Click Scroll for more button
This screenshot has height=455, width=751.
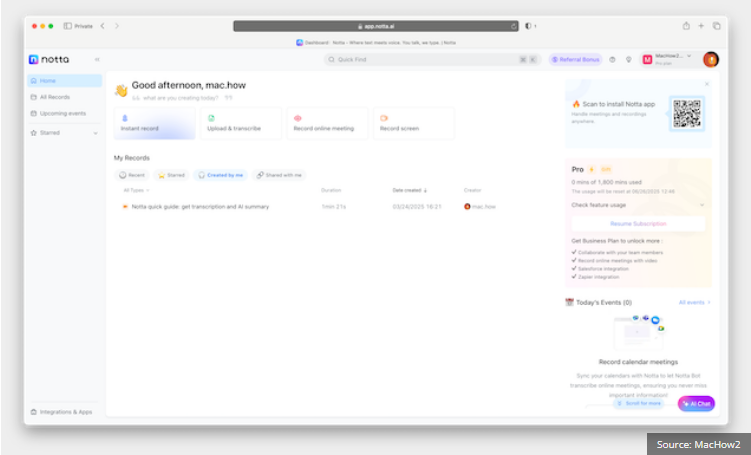[x=639, y=404]
